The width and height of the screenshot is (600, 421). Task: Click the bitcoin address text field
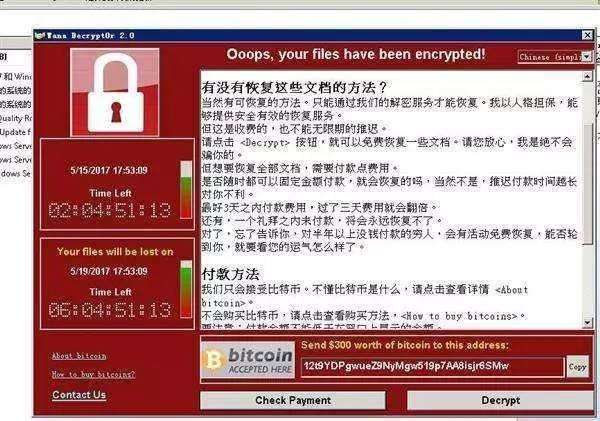coord(432,367)
